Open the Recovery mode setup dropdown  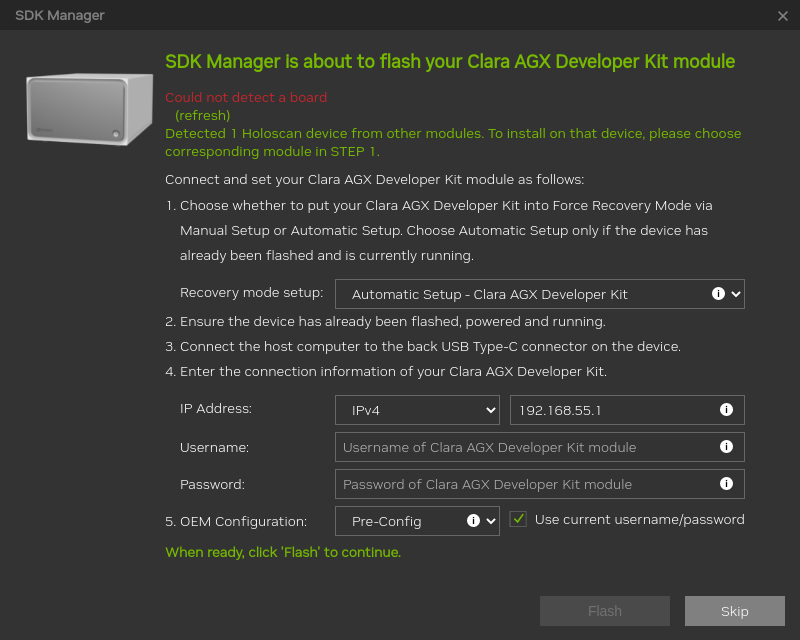click(x=540, y=293)
